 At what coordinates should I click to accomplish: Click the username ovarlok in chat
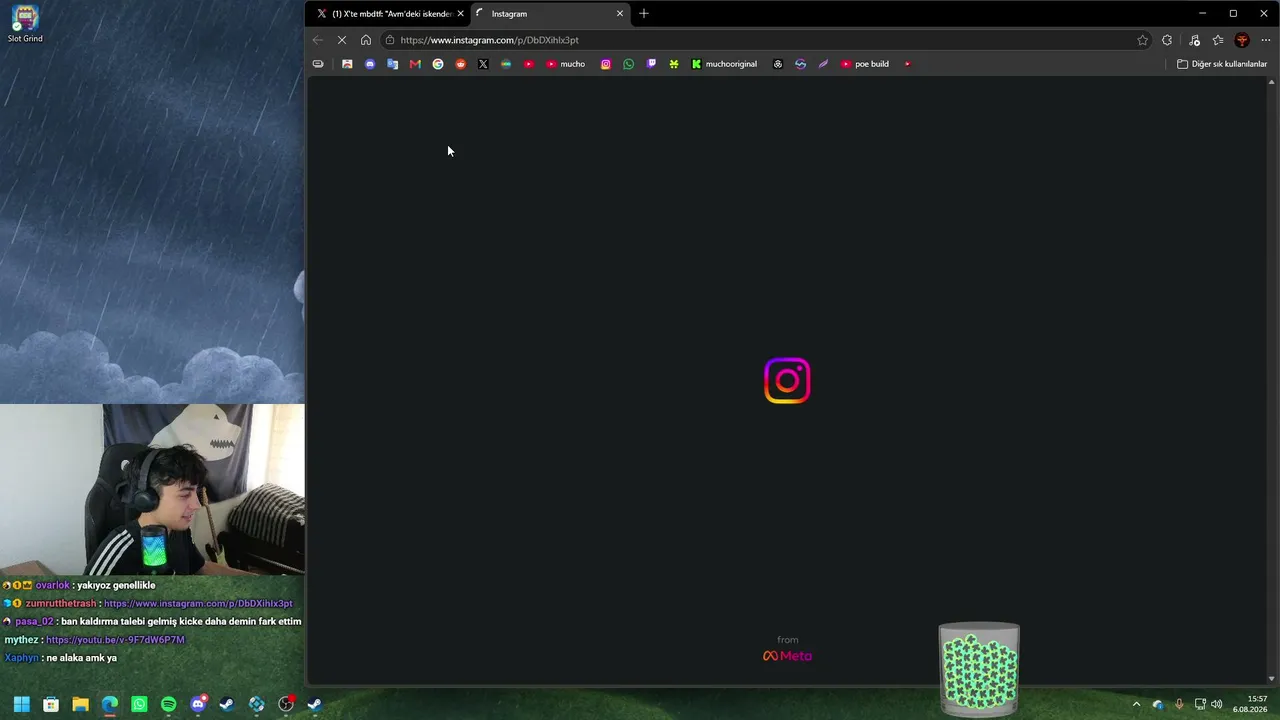(53, 586)
